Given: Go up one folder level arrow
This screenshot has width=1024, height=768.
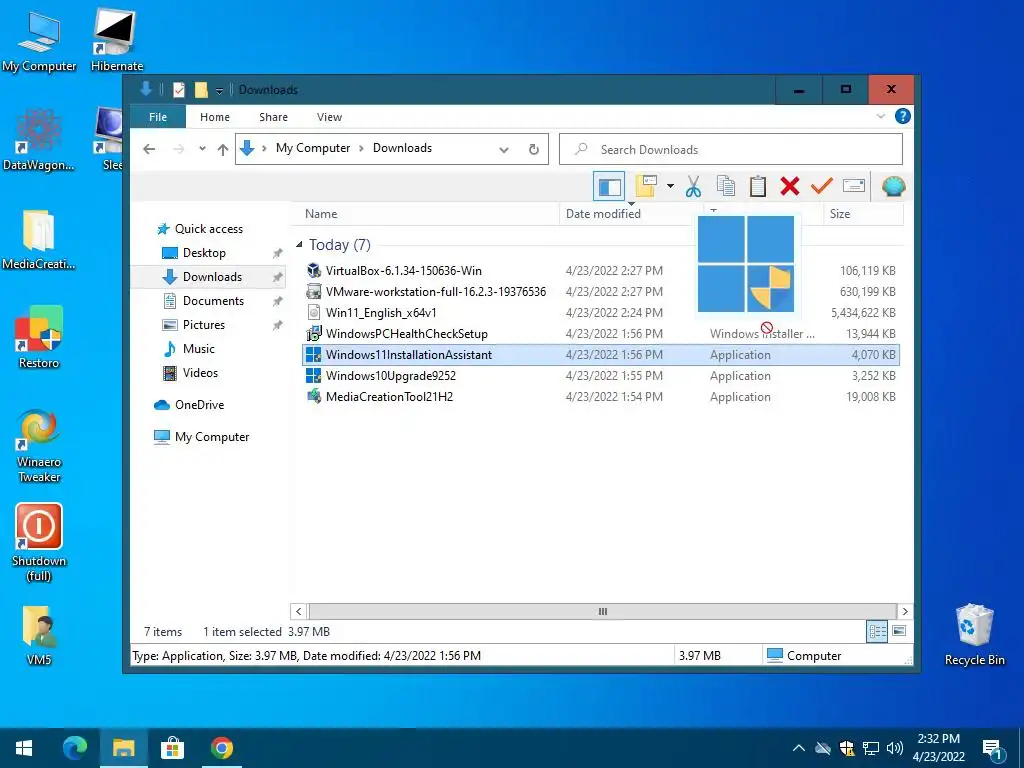Looking at the screenshot, I should pyautogui.click(x=223, y=149).
